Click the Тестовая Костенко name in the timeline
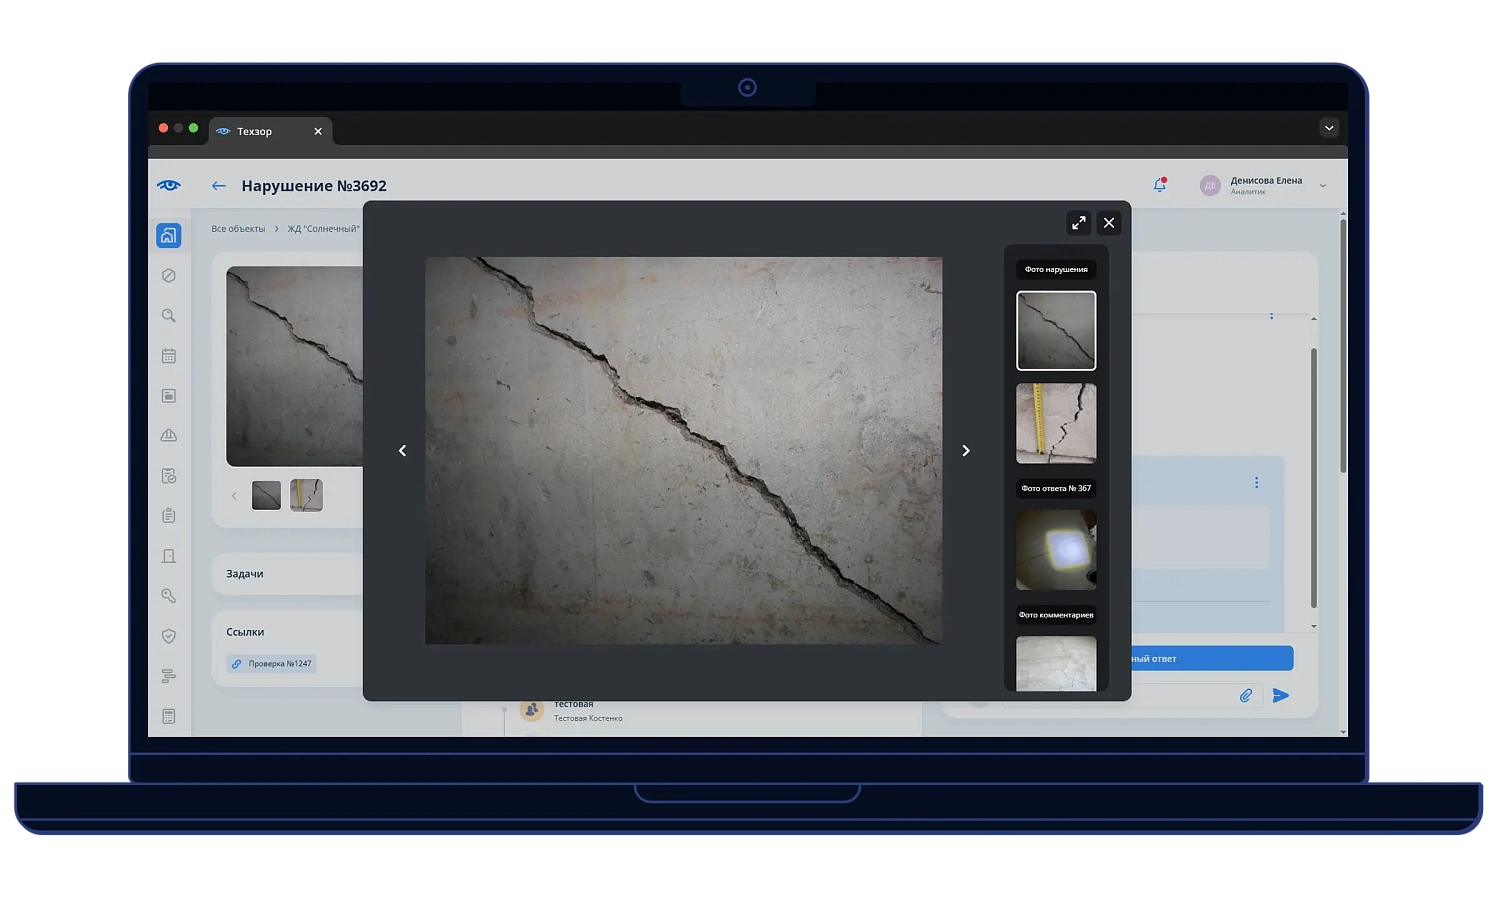The width and height of the screenshot is (1500, 900). 588,718
